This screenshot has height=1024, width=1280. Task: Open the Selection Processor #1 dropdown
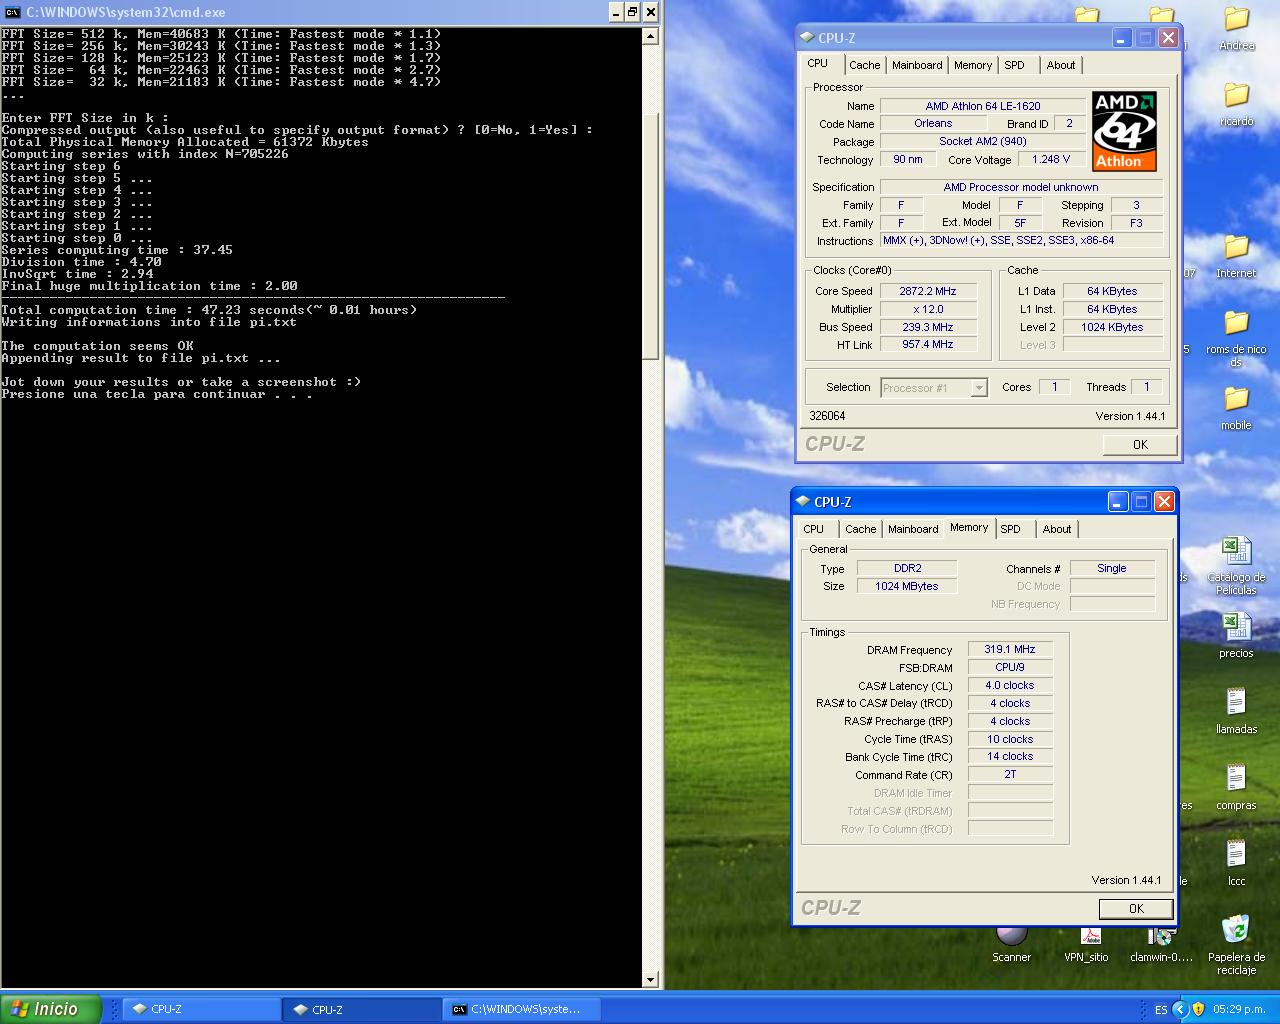pyautogui.click(x=934, y=388)
